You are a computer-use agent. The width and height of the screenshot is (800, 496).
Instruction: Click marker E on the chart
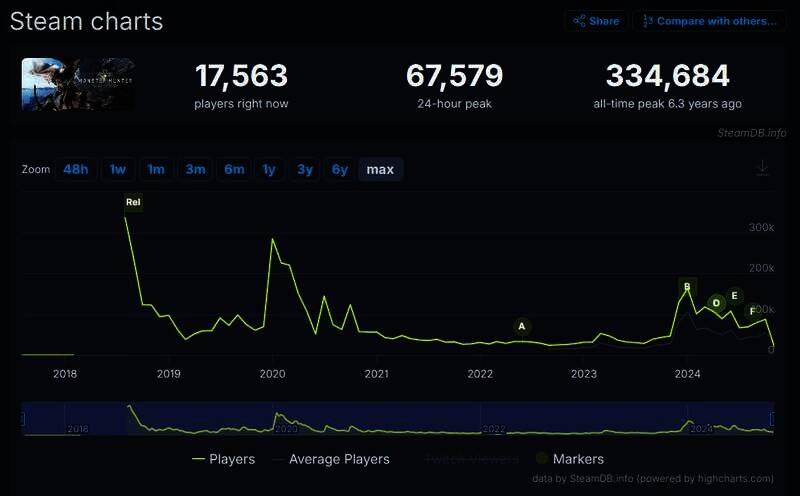pyautogui.click(x=735, y=296)
